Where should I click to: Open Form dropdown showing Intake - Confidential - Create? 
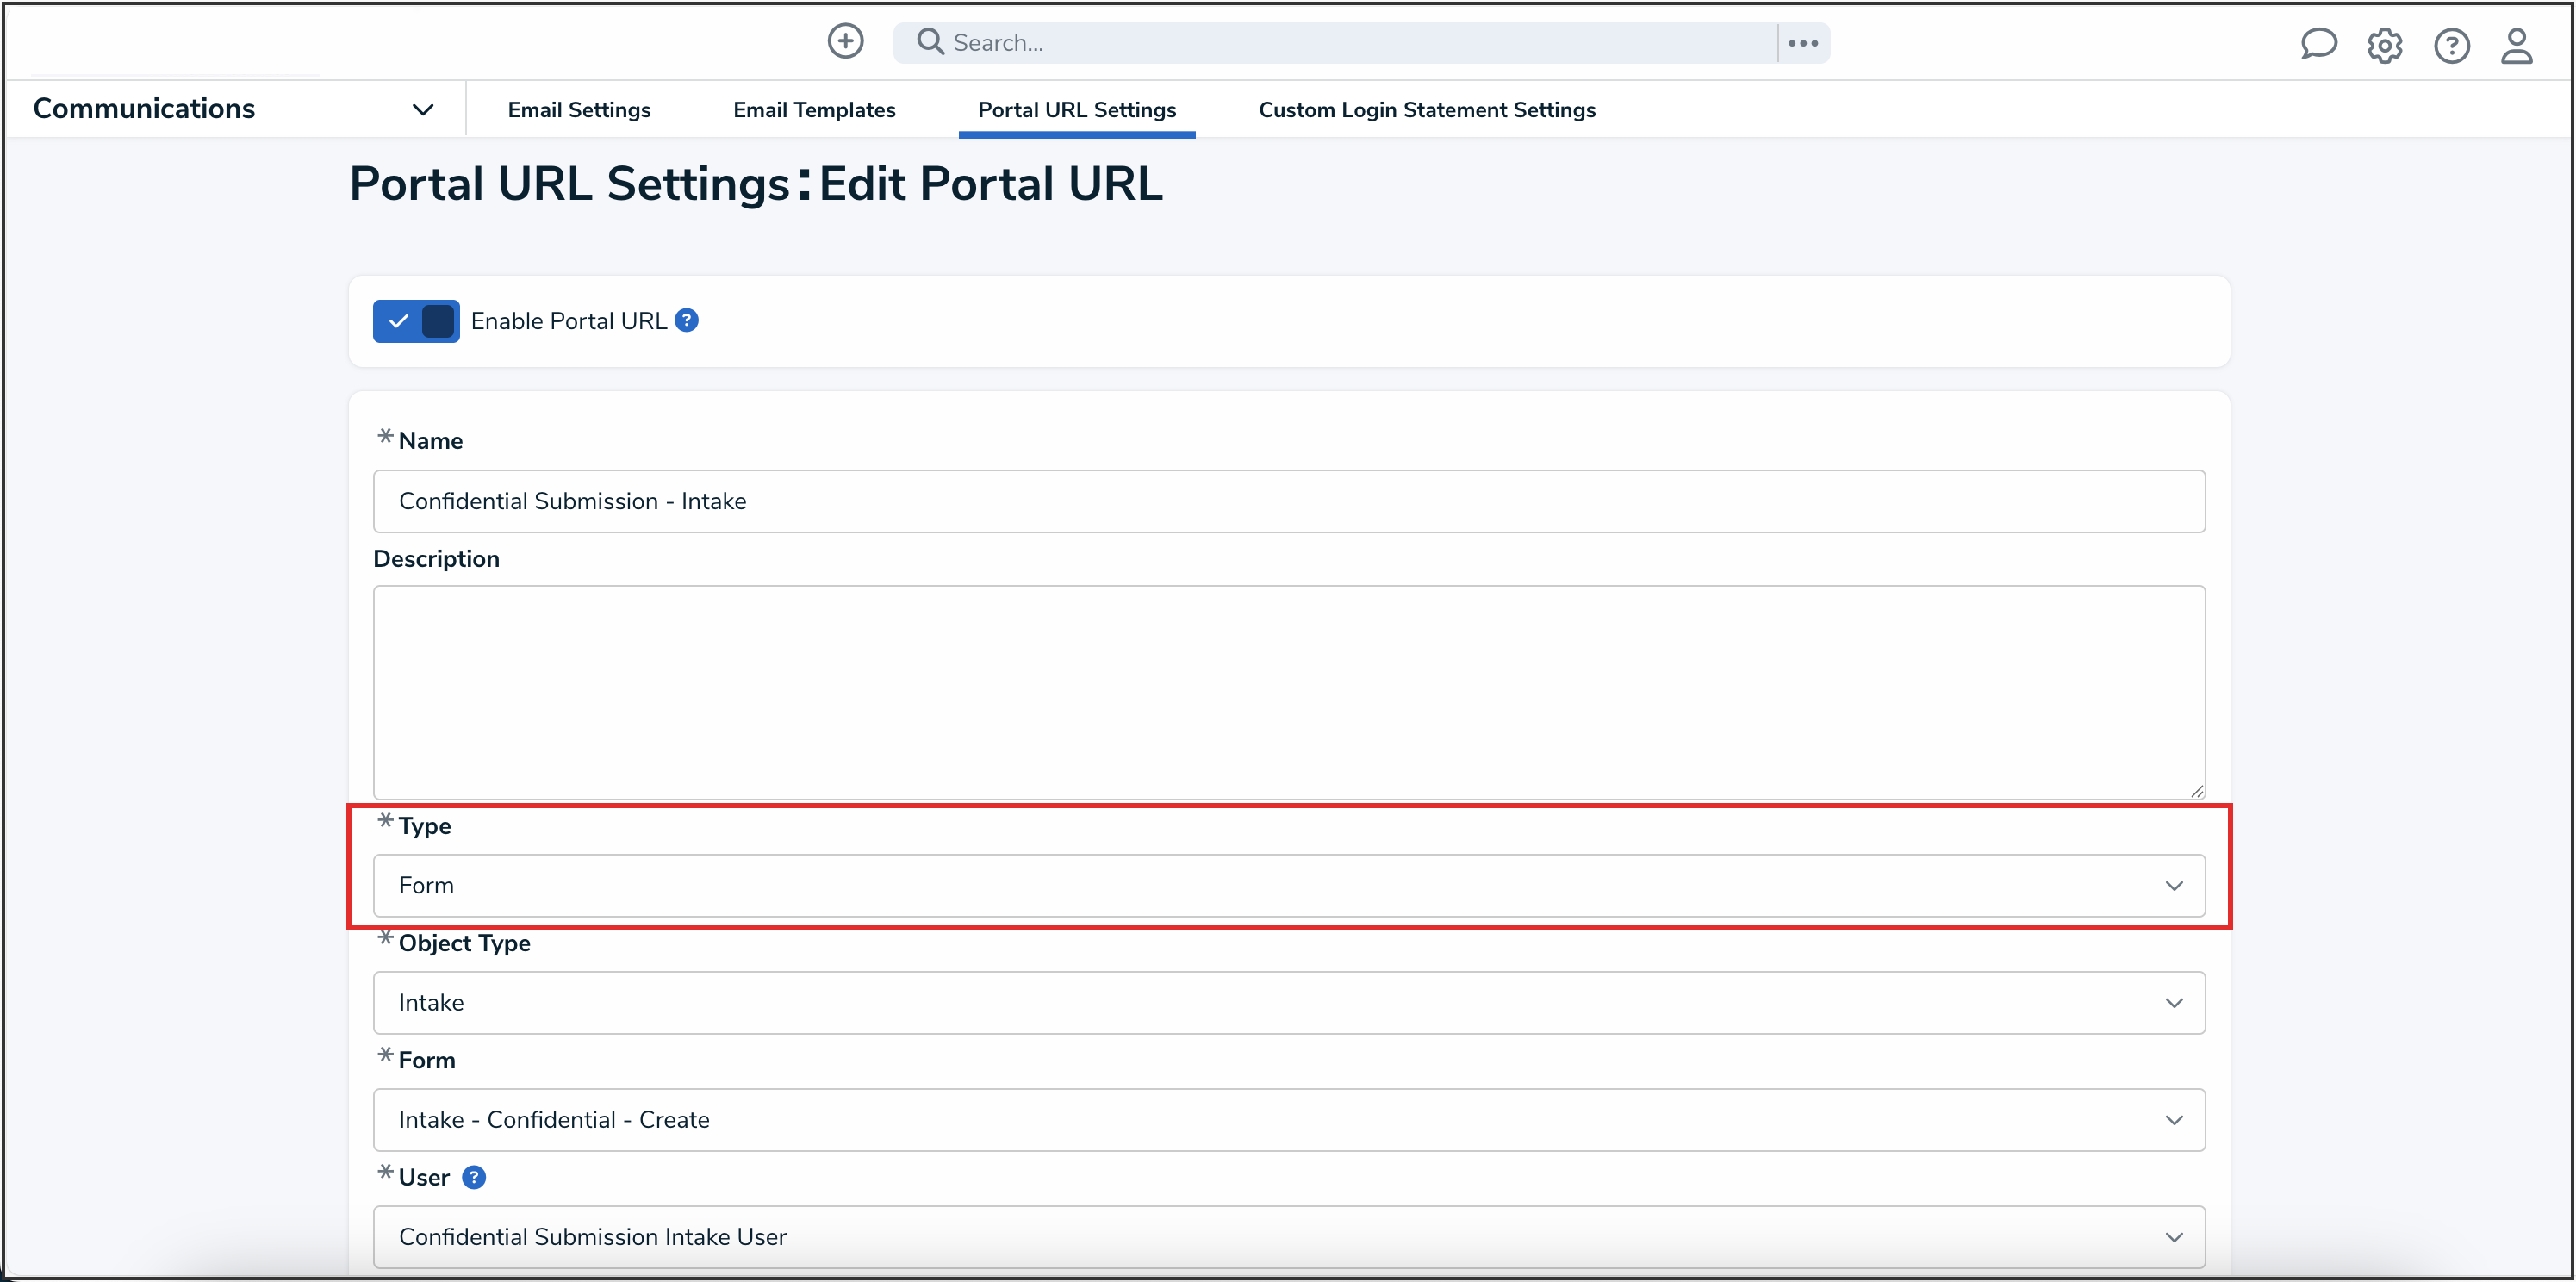[x=1288, y=1119]
